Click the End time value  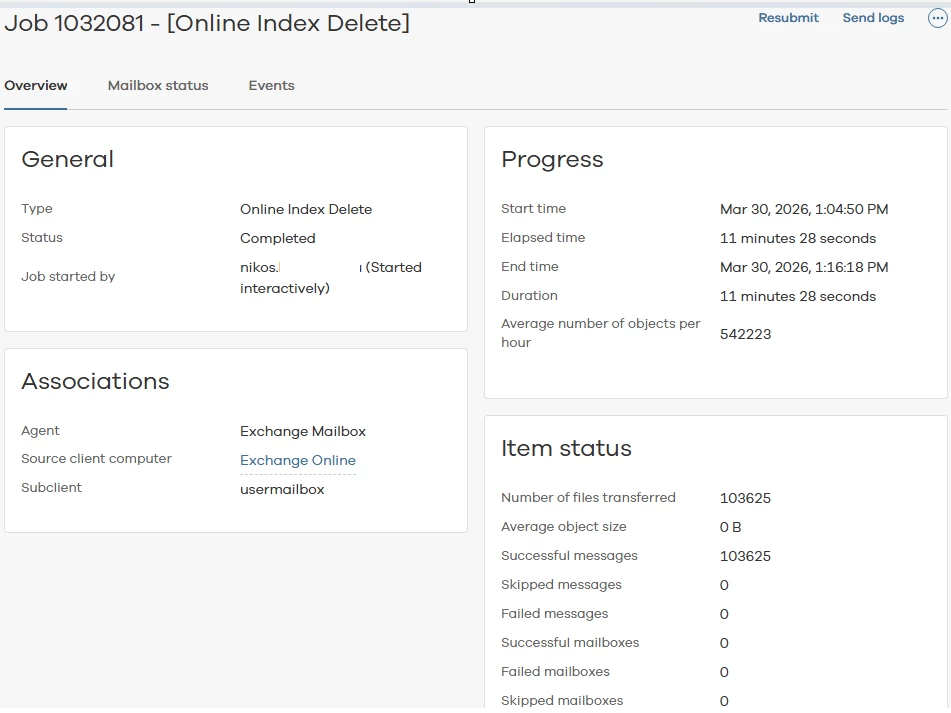(804, 268)
